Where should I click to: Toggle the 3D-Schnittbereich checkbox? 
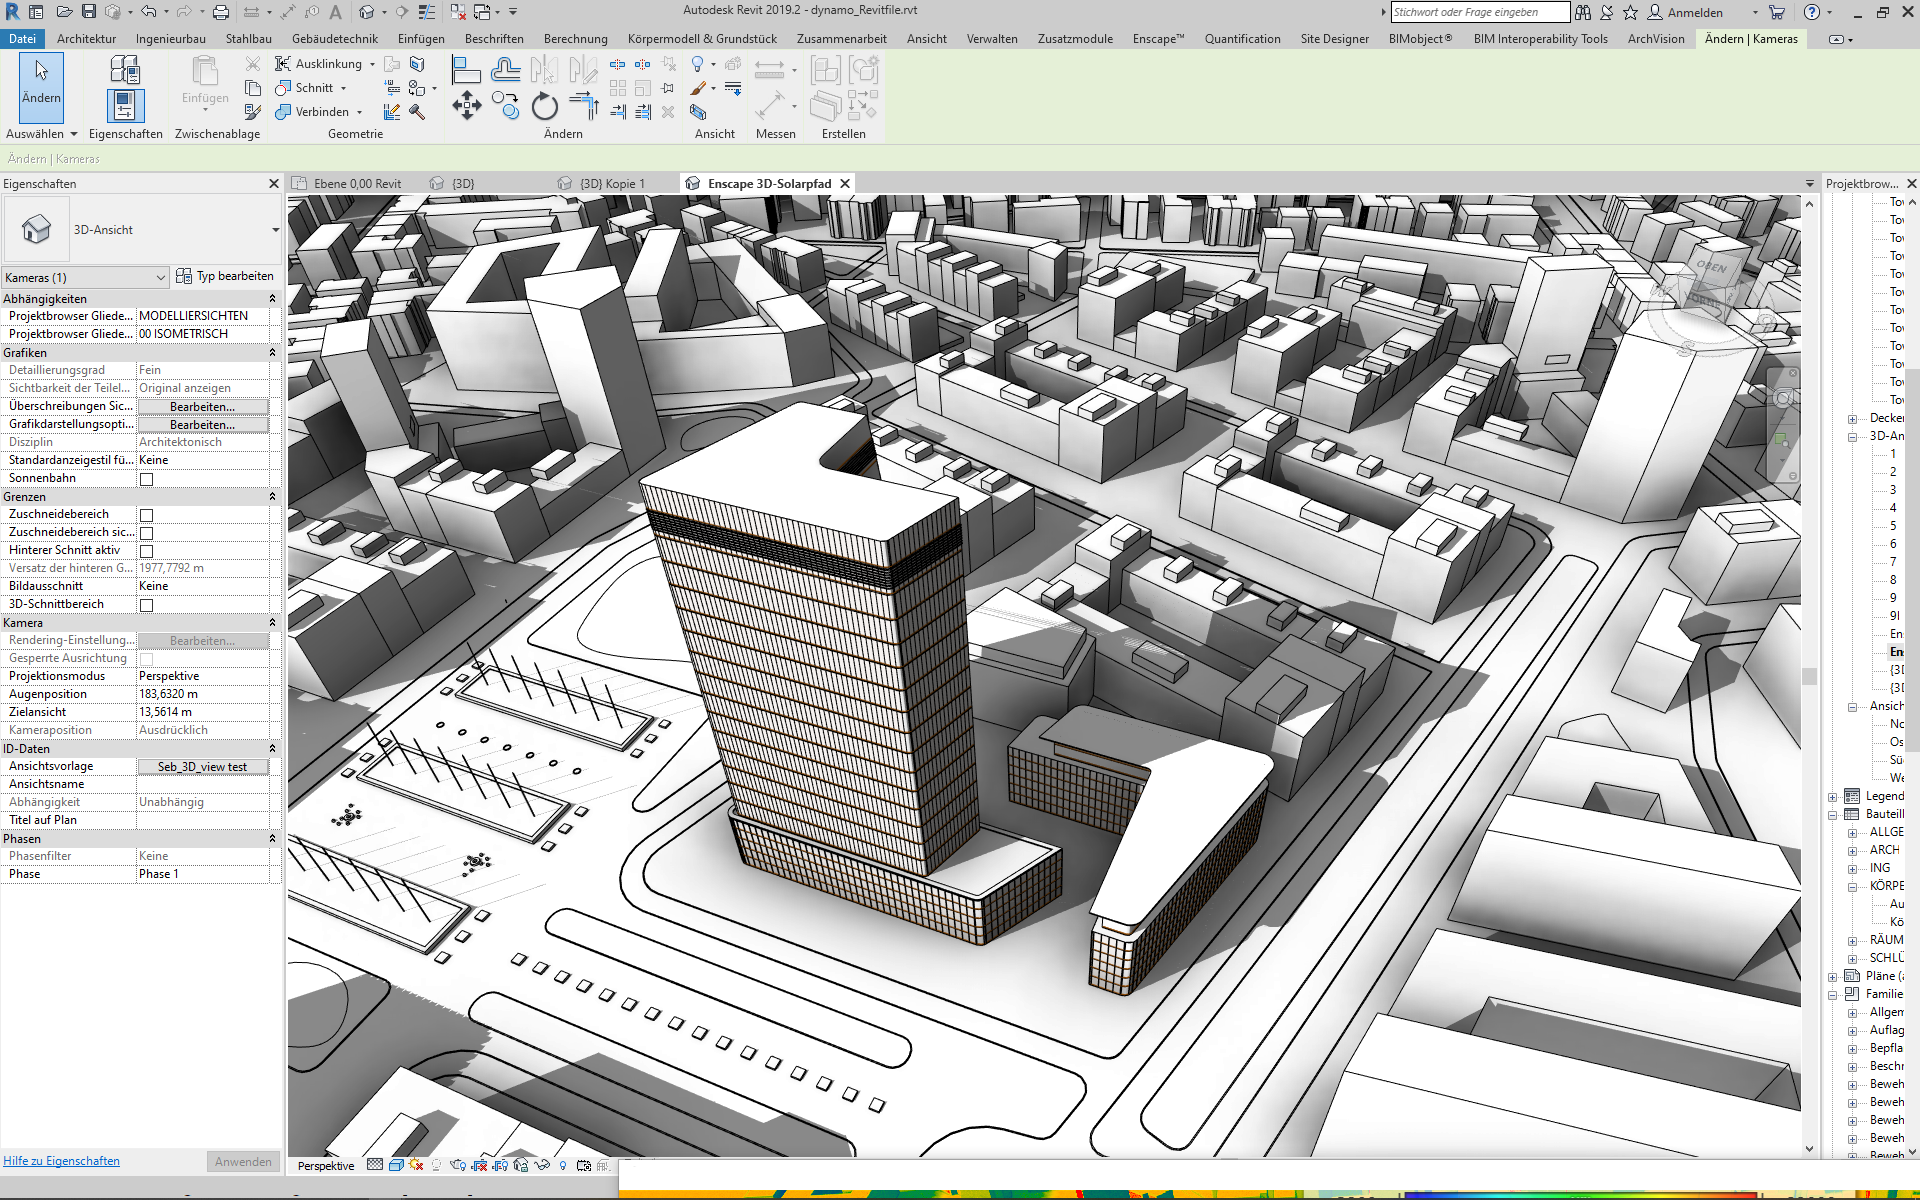(147, 605)
